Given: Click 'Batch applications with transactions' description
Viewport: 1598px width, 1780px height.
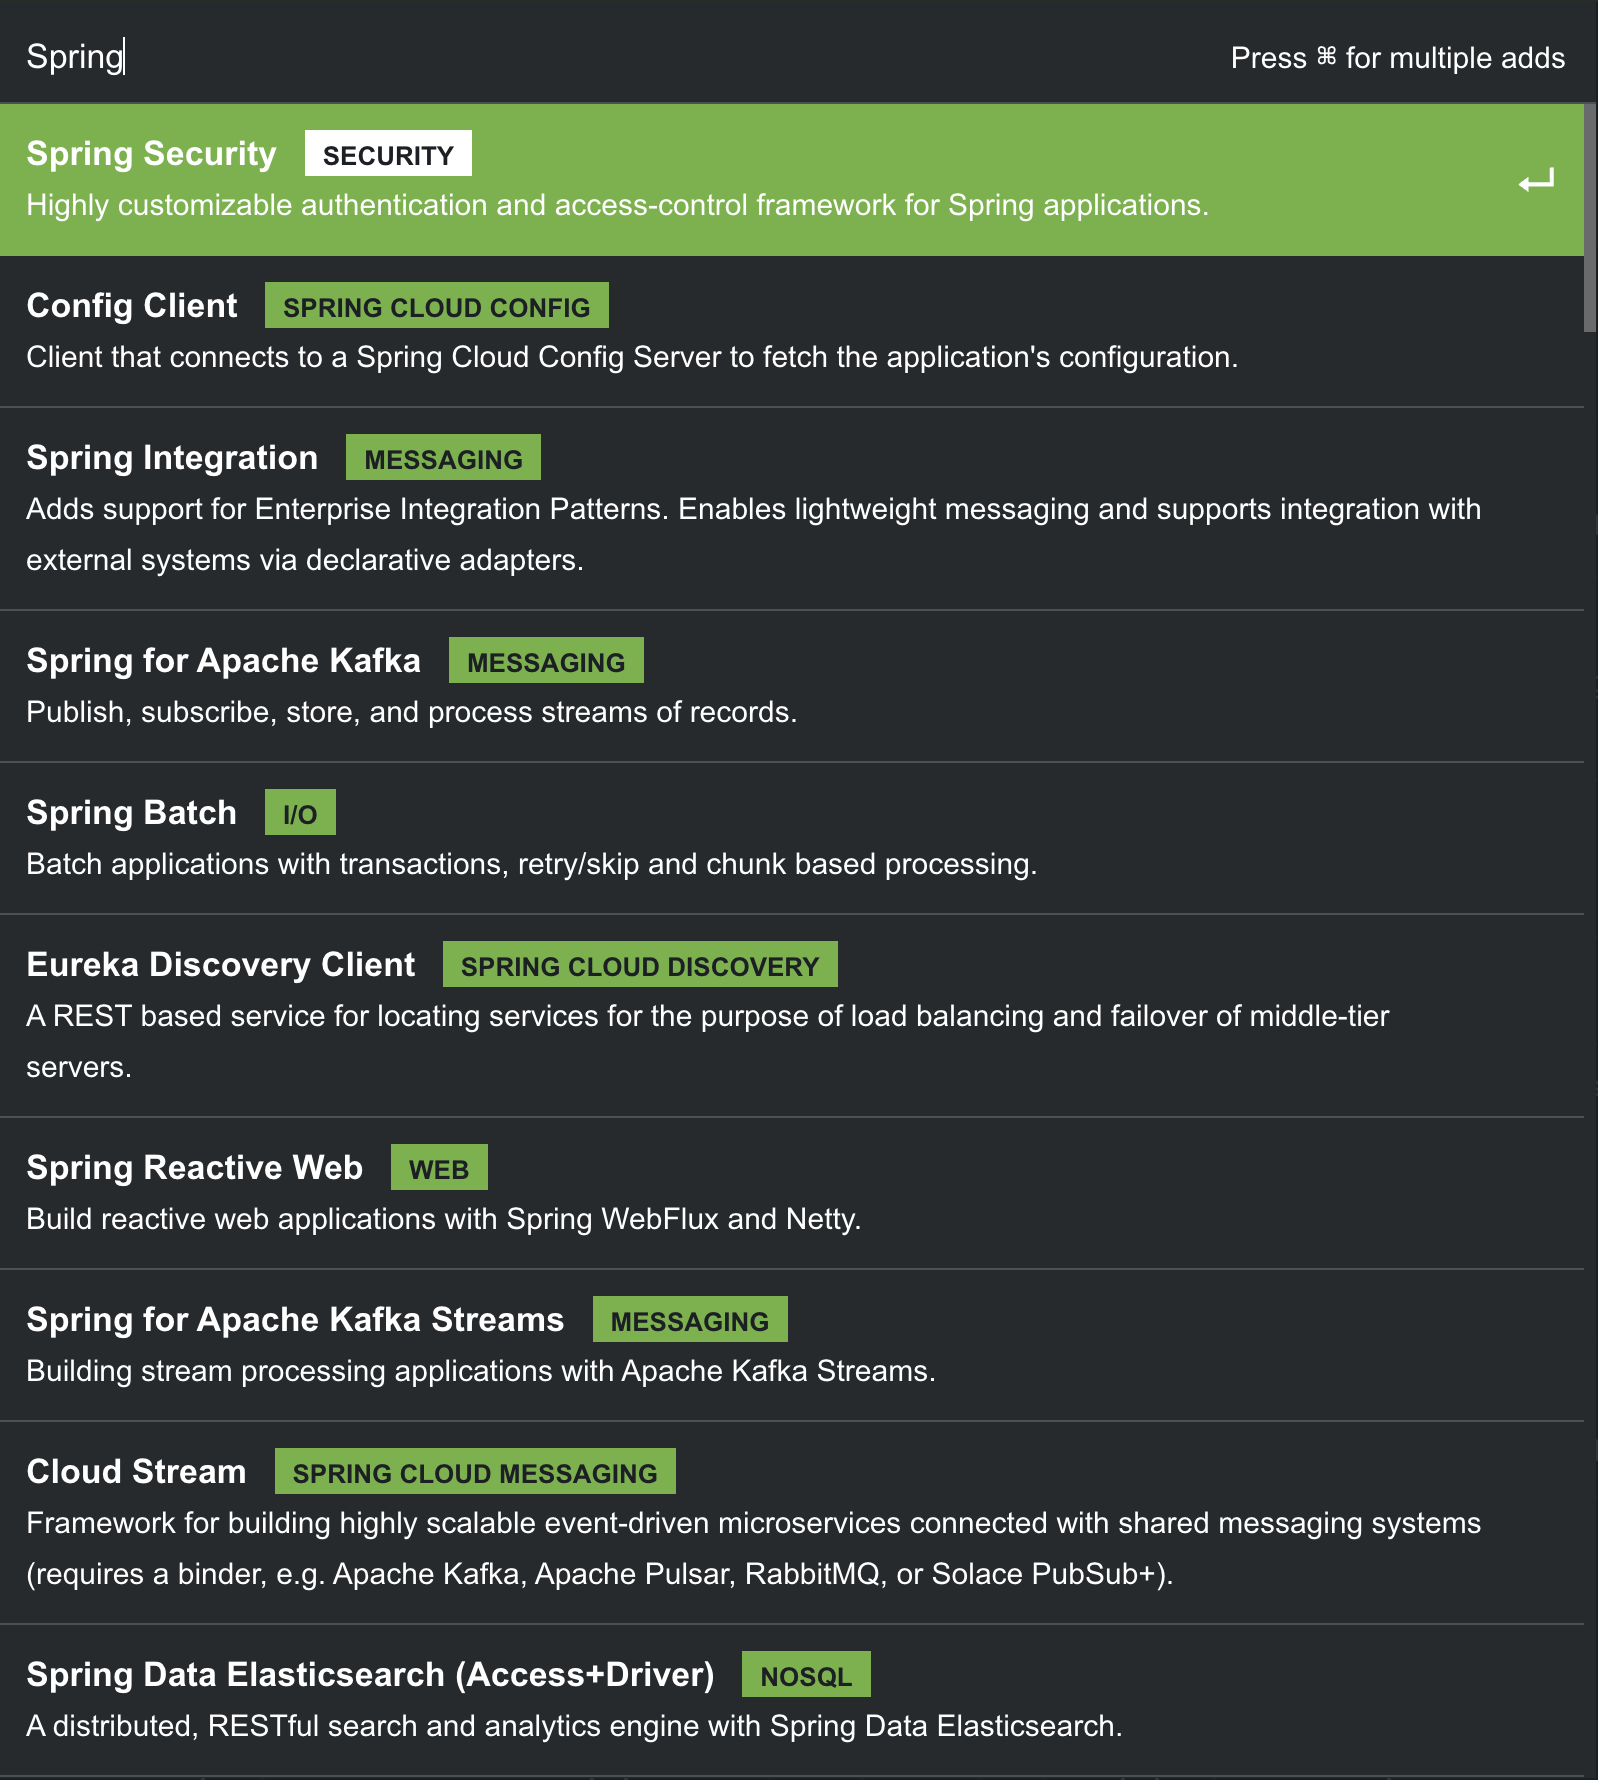Looking at the screenshot, I should (x=531, y=864).
